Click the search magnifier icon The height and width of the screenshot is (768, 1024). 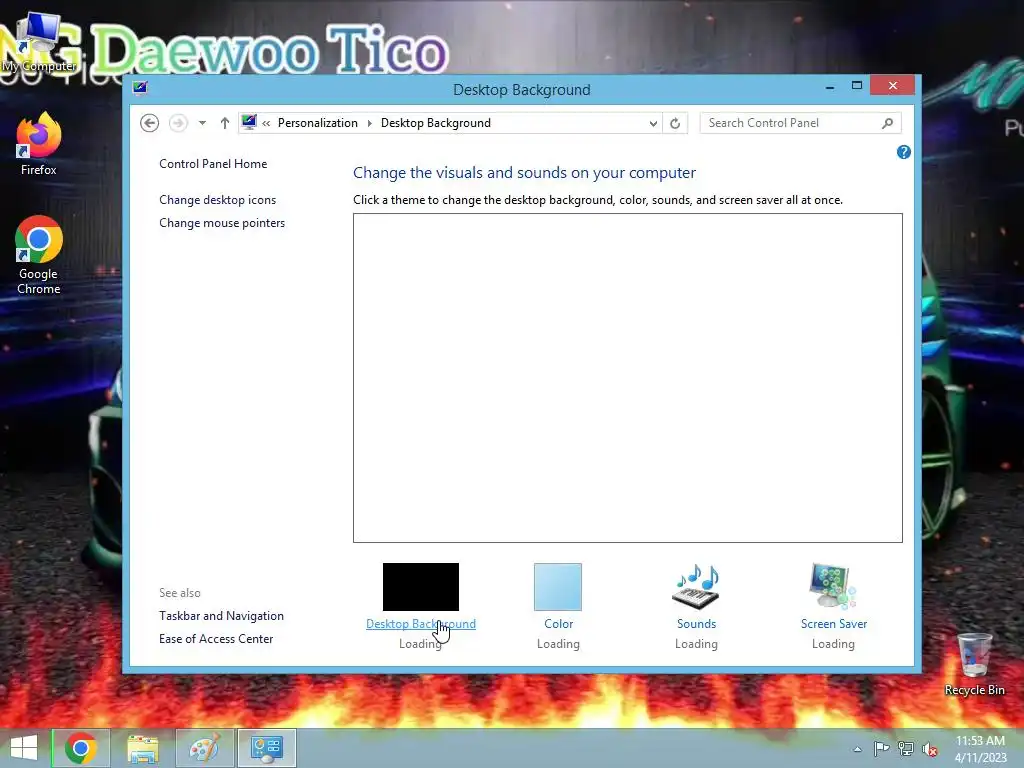[x=887, y=123]
